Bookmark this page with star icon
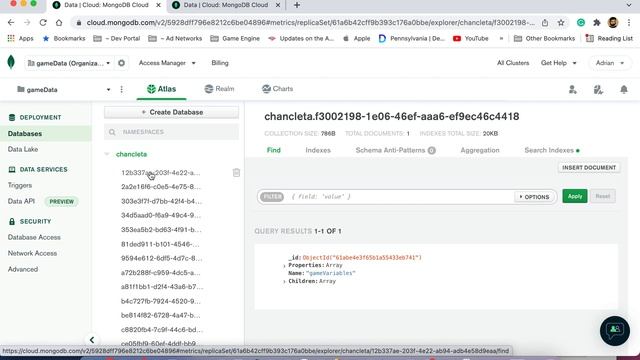The width and height of the screenshot is (640, 360). pos(561,23)
